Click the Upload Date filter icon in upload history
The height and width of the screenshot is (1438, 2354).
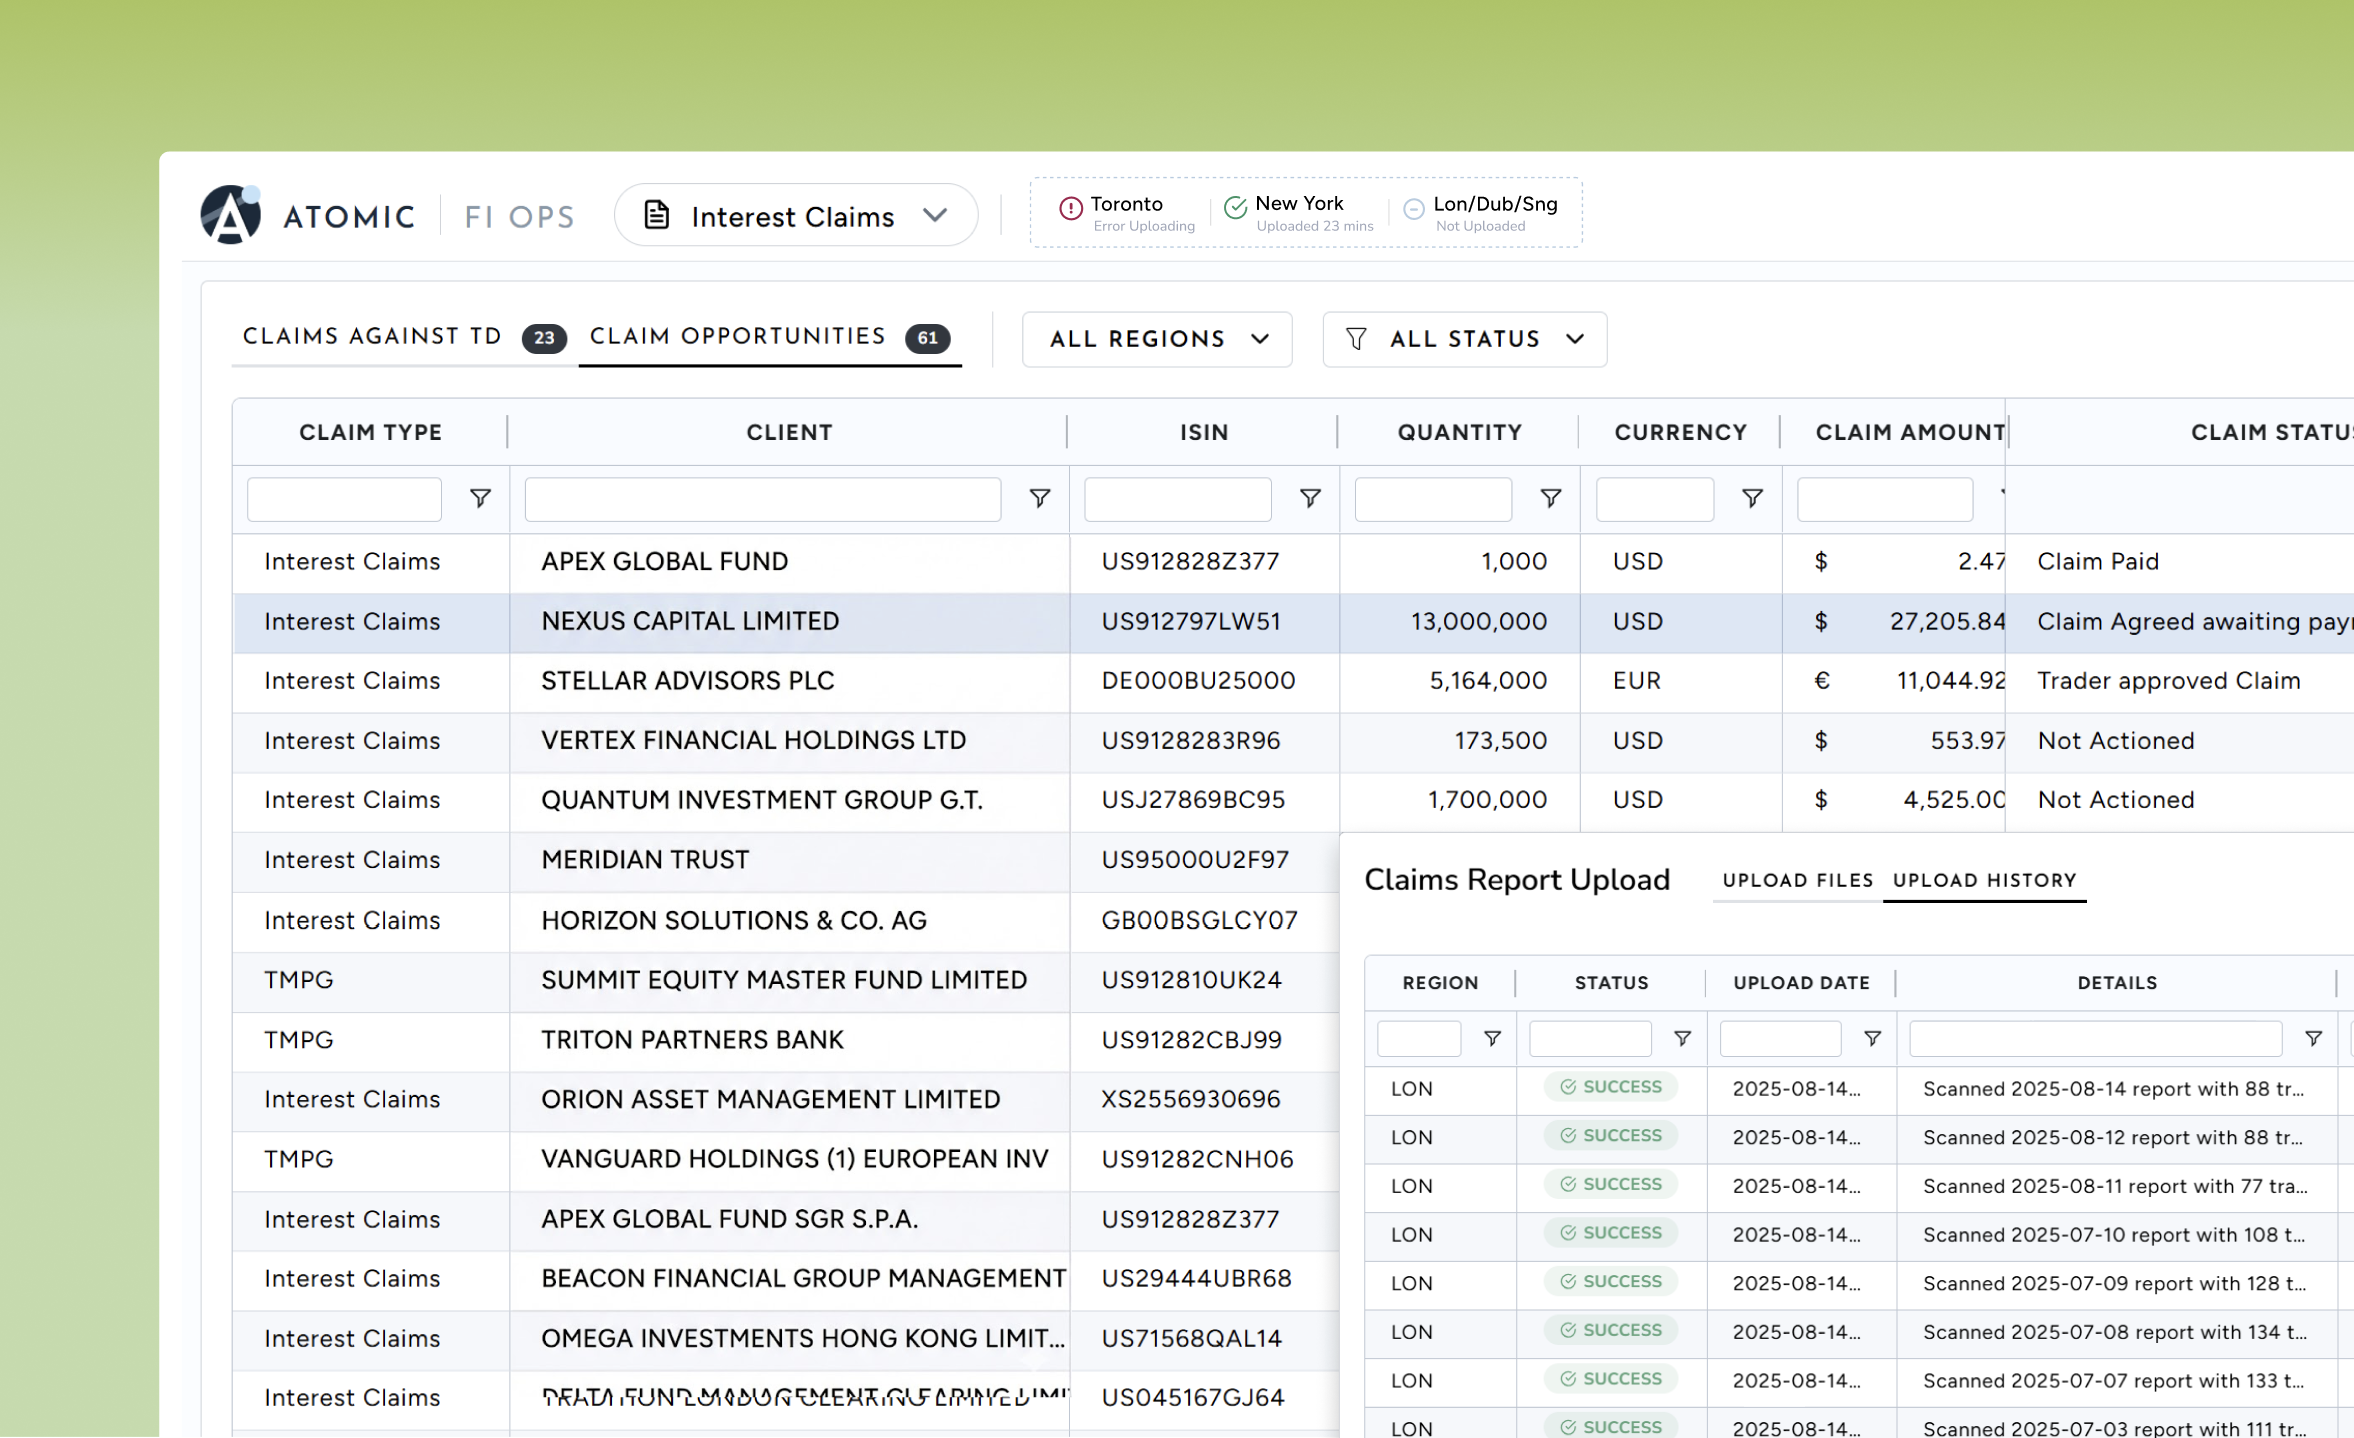1872,1039
